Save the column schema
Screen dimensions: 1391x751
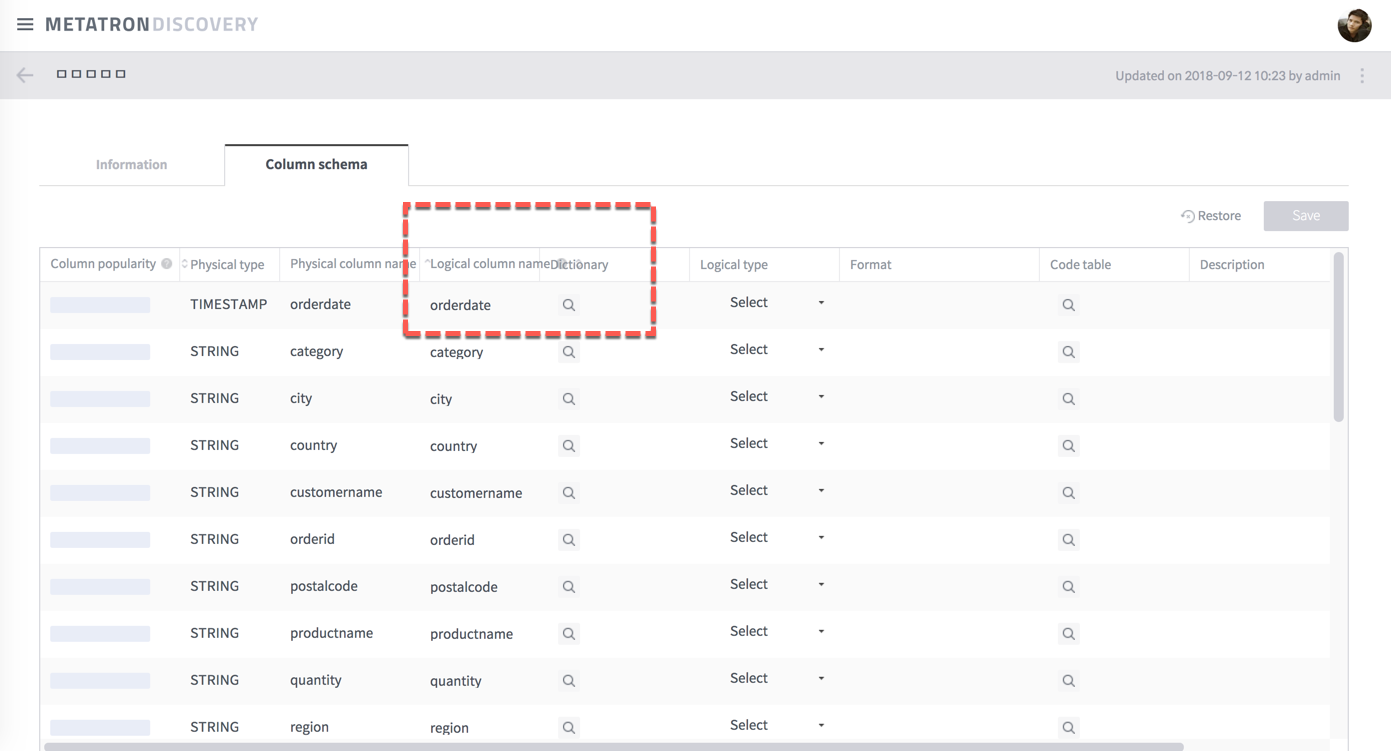1305,215
